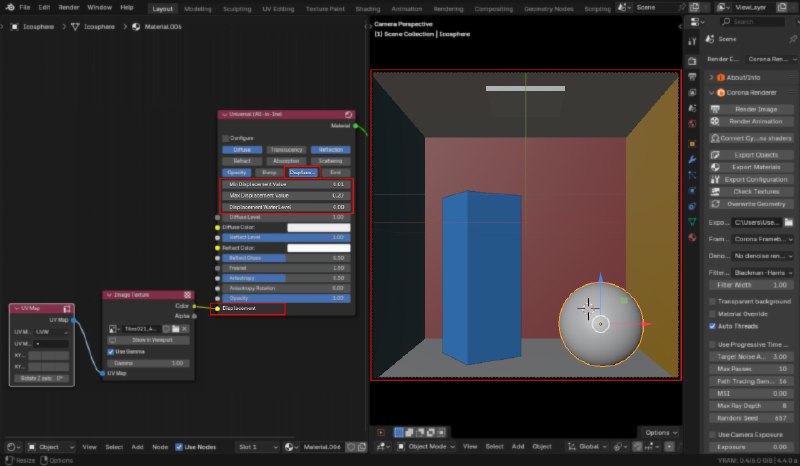Open the View Layer properties tab
Screen dimensions: 800x466
pyautogui.click(x=692, y=93)
